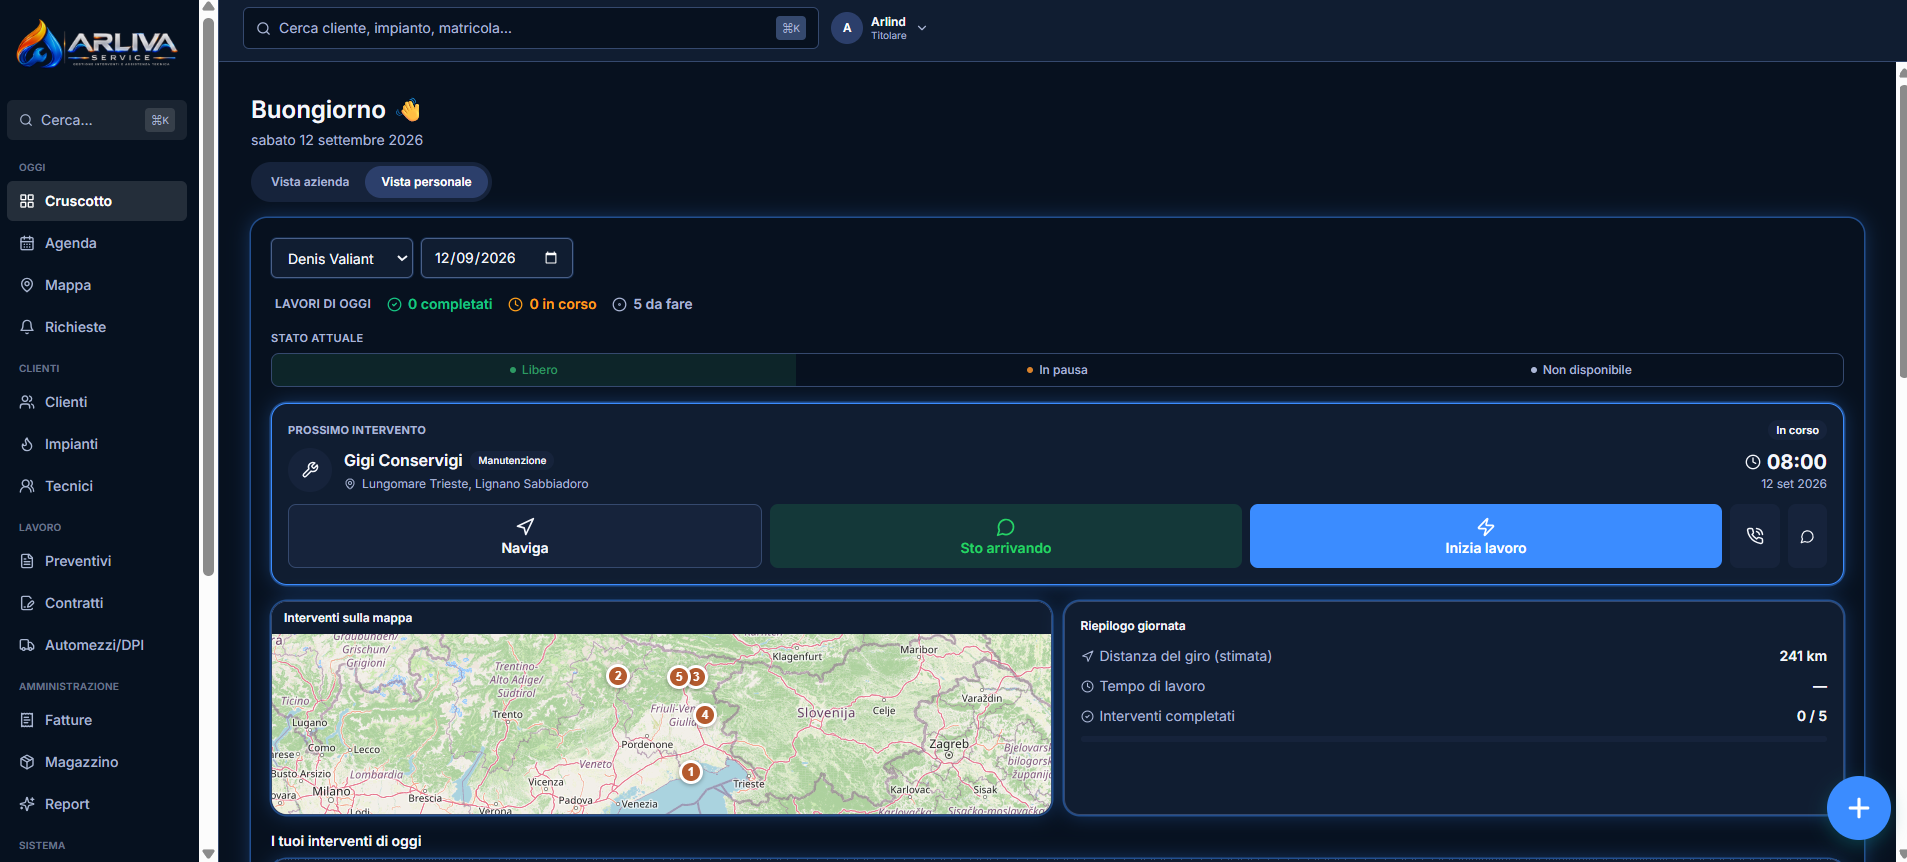The image size is (1907, 862).
Task: Click the phone call icon button
Action: [1755, 536]
